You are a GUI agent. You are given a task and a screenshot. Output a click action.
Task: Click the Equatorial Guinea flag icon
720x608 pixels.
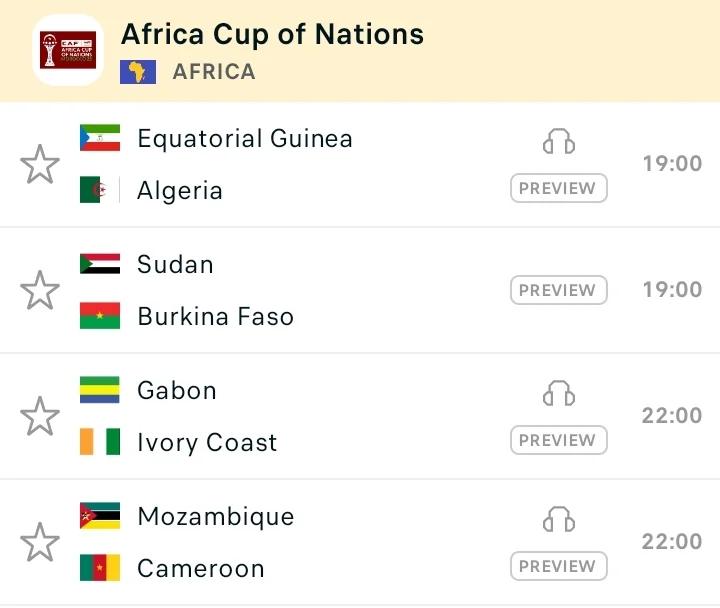click(100, 137)
